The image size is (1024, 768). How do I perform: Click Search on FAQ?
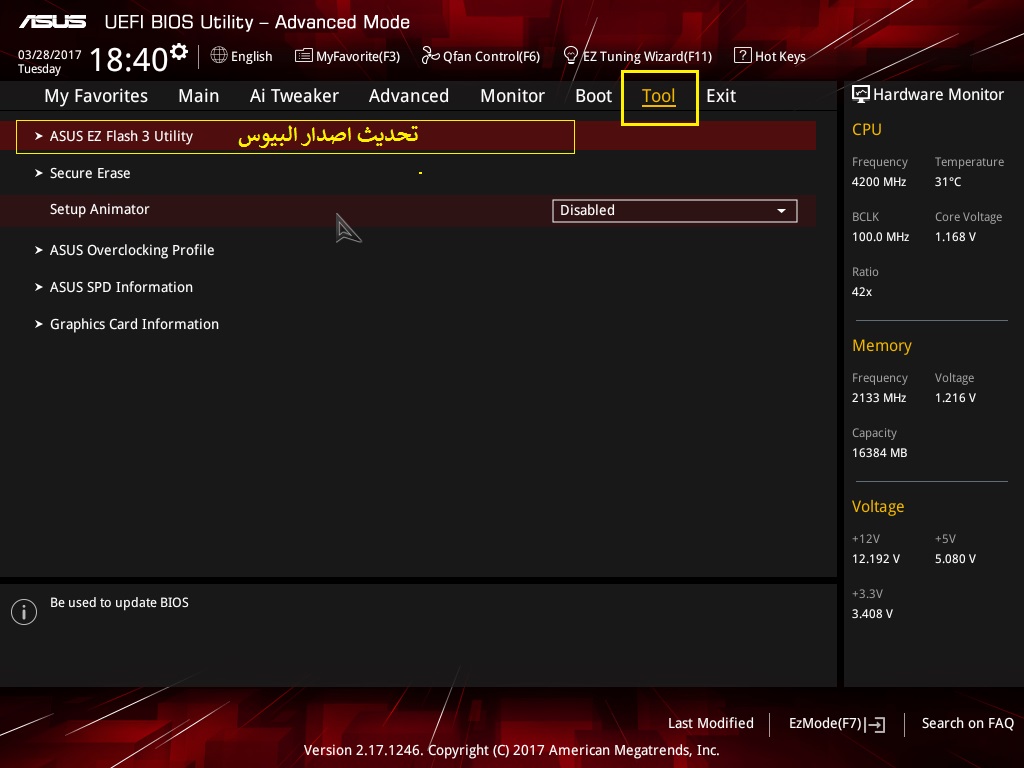pos(968,723)
